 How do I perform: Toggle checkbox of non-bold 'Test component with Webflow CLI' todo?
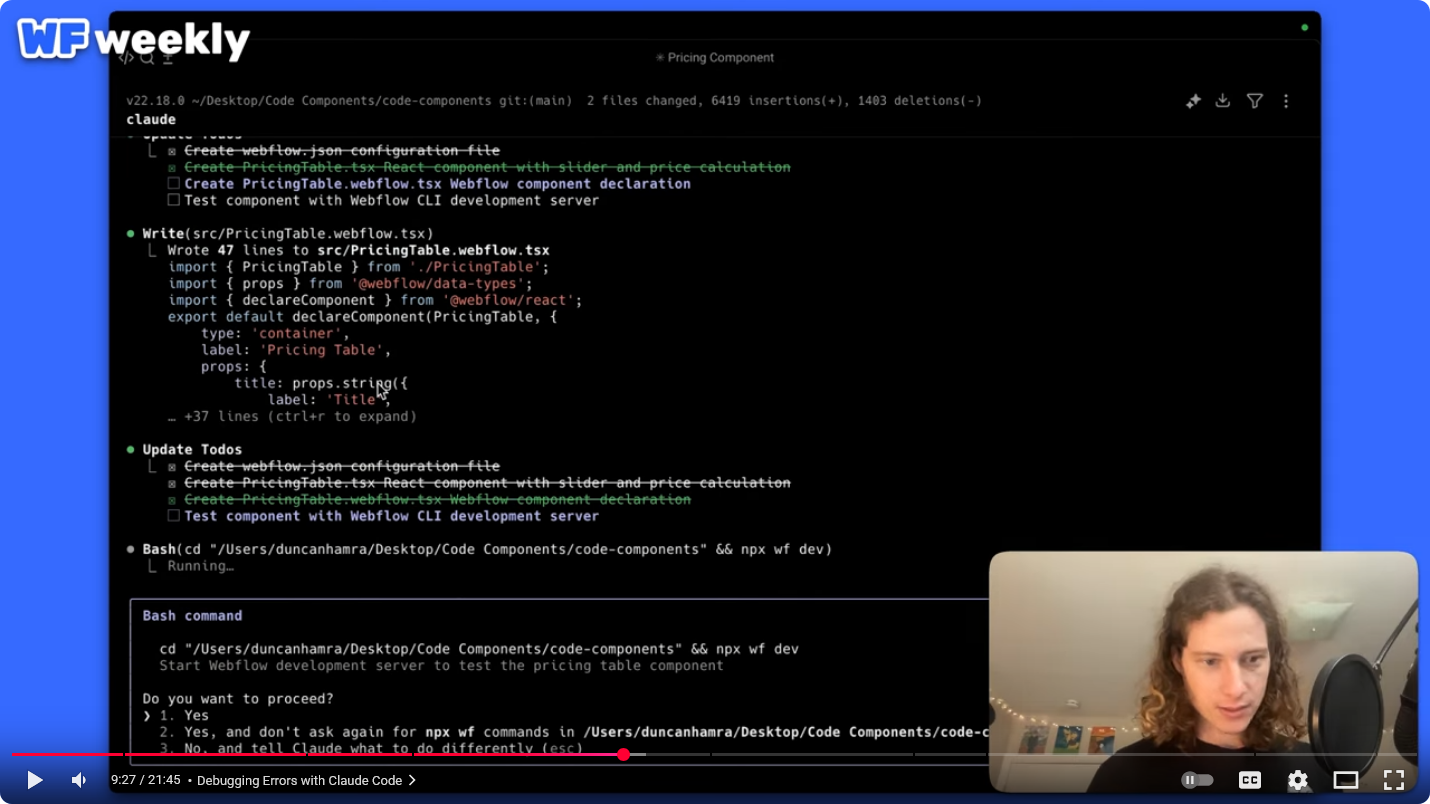tap(173, 201)
